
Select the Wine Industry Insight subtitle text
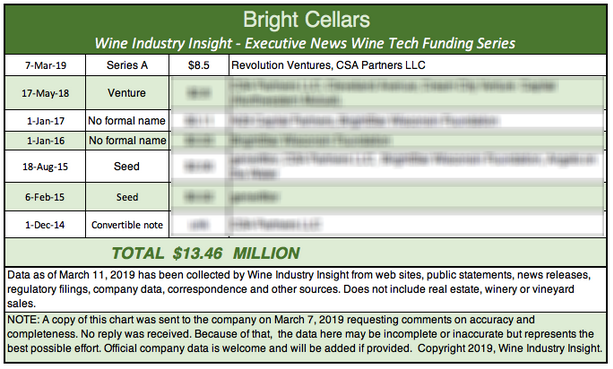click(x=305, y=43)
